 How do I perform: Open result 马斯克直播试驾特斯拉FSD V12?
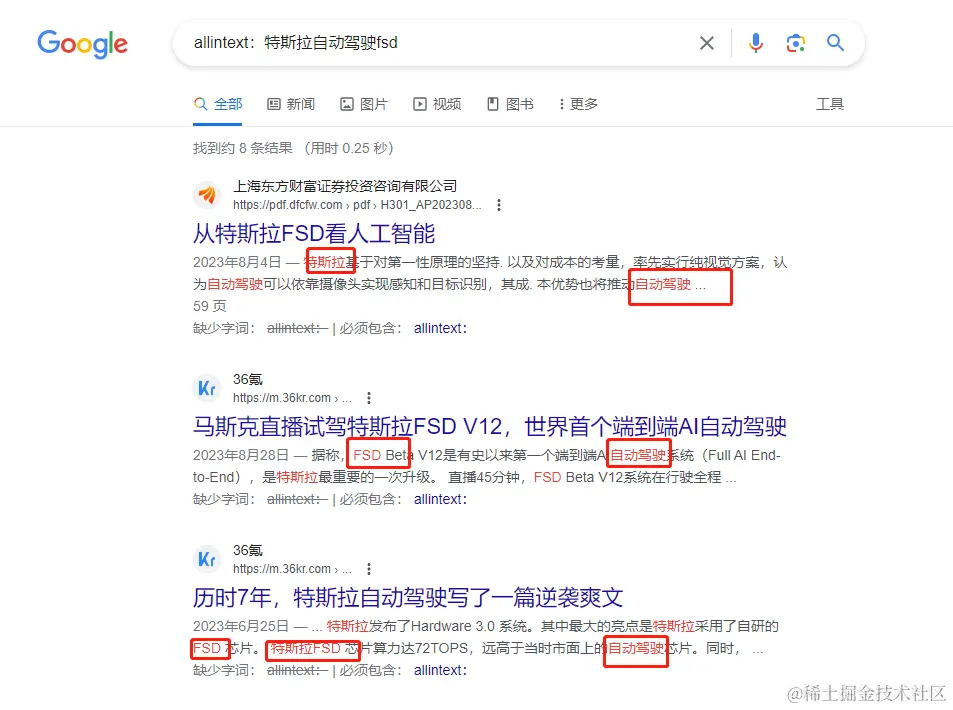[490, 426]
